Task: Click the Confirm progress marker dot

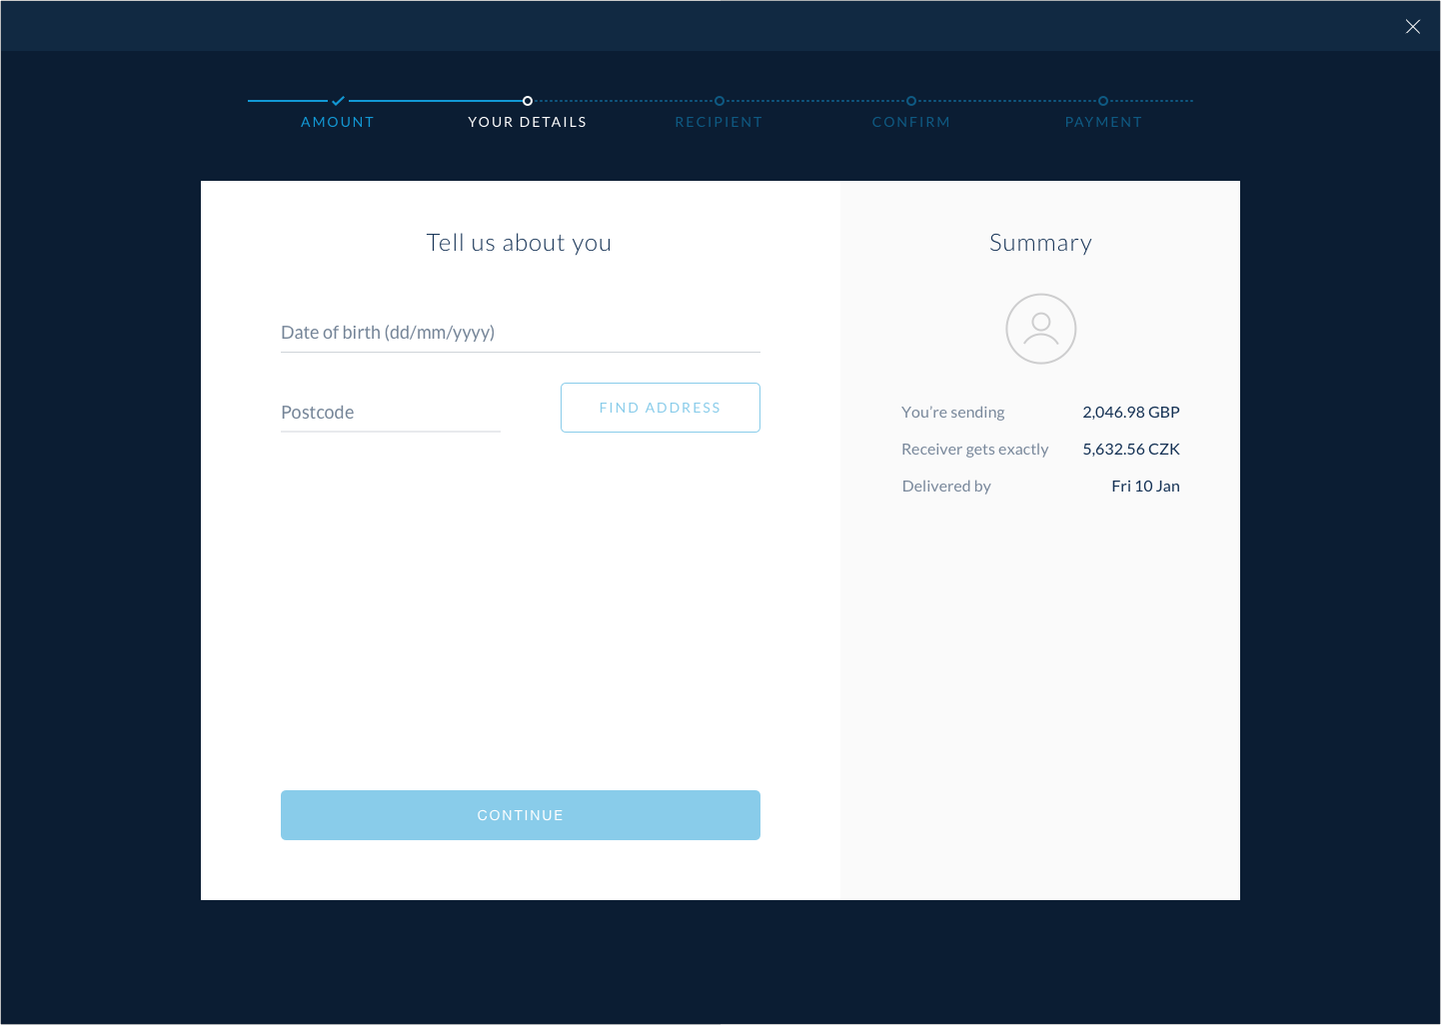Action: pos(911,101)
